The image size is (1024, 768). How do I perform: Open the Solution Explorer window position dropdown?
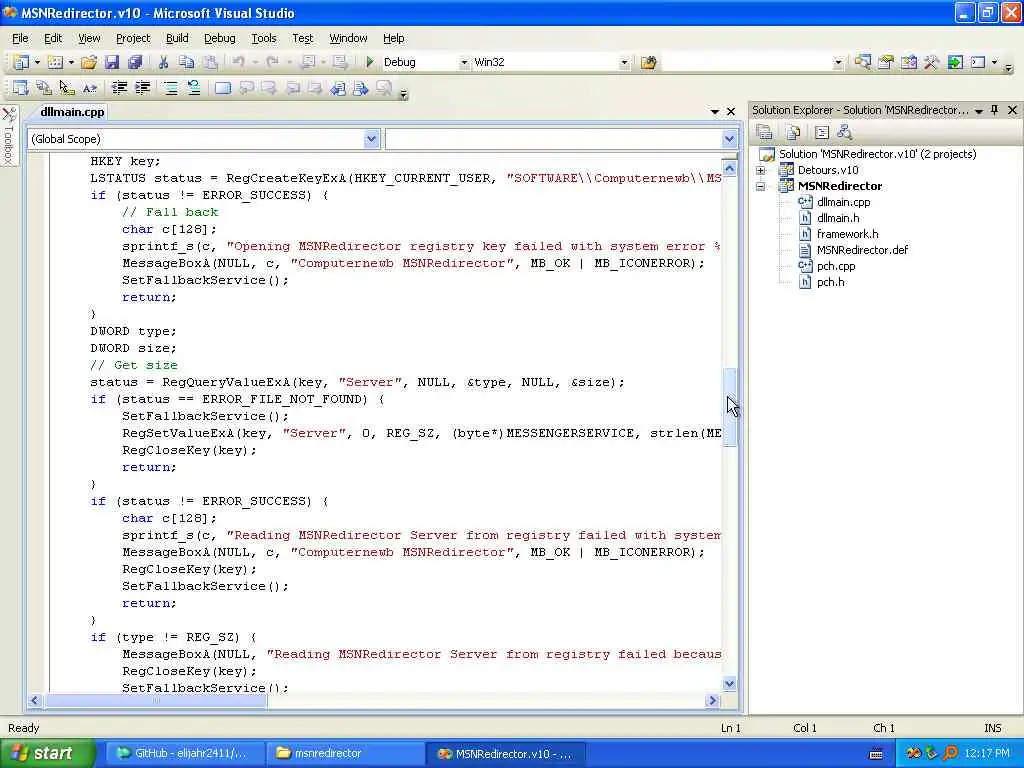click(979, 111)
